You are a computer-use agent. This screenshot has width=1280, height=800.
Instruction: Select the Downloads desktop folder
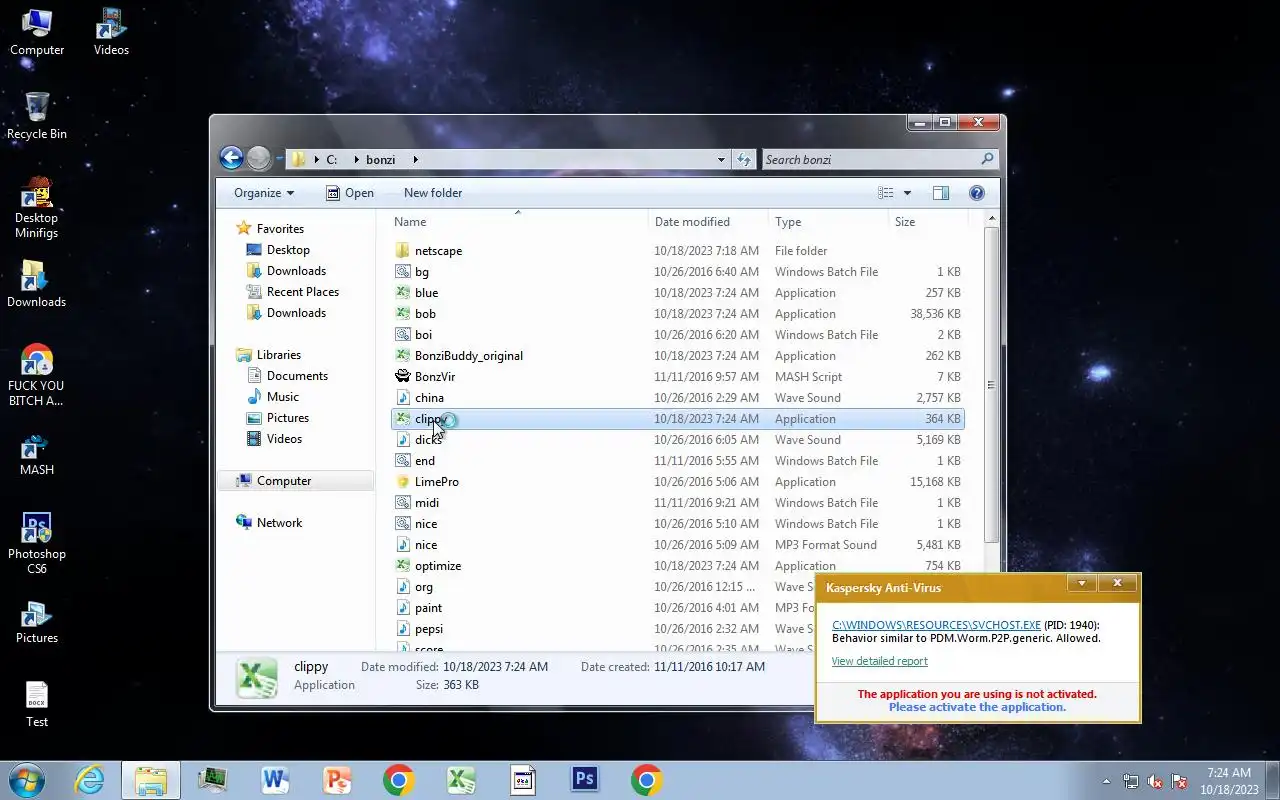pyautogui.click(x=37, y=284)
